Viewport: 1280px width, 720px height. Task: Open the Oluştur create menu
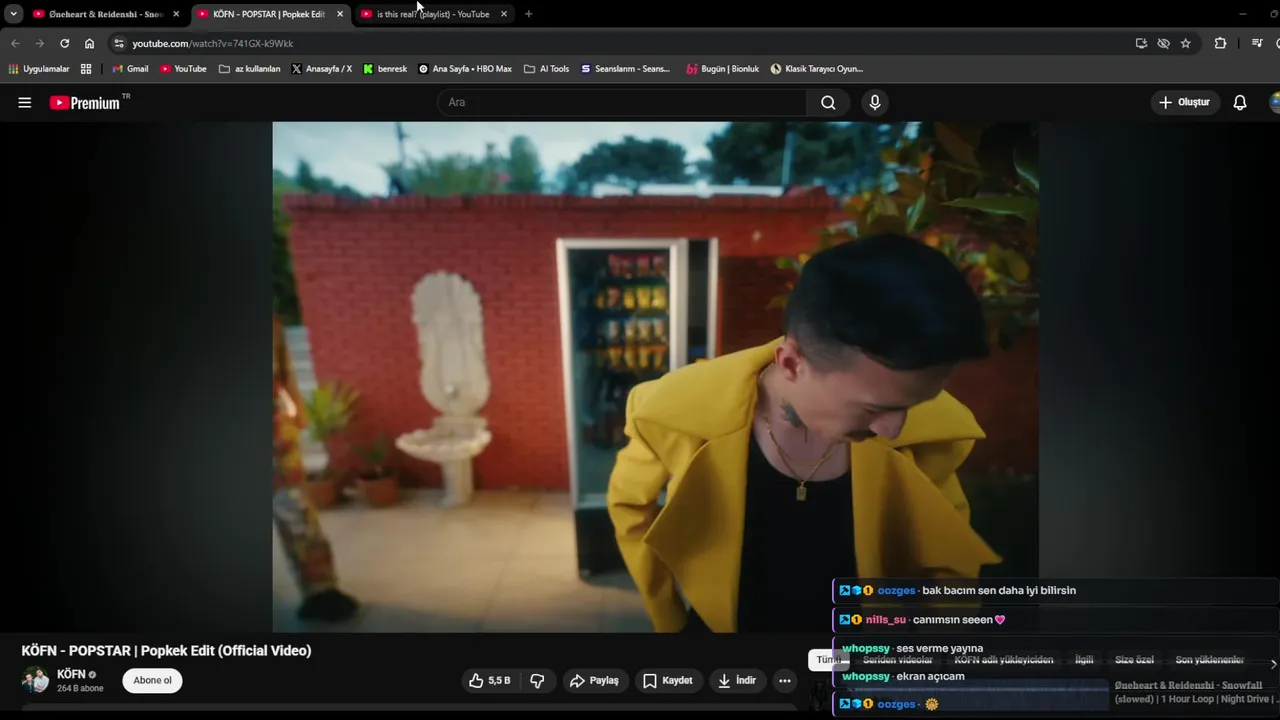pos(1184,102)
